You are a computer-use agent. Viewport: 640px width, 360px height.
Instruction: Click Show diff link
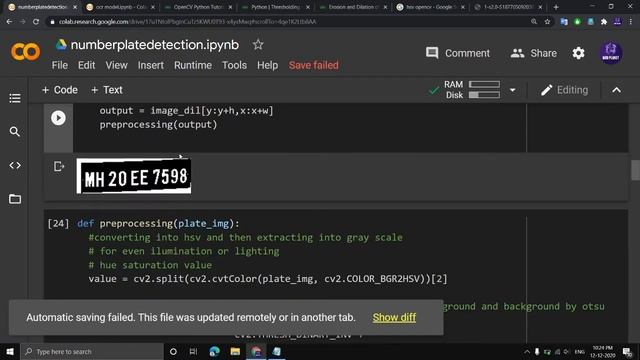394,318
